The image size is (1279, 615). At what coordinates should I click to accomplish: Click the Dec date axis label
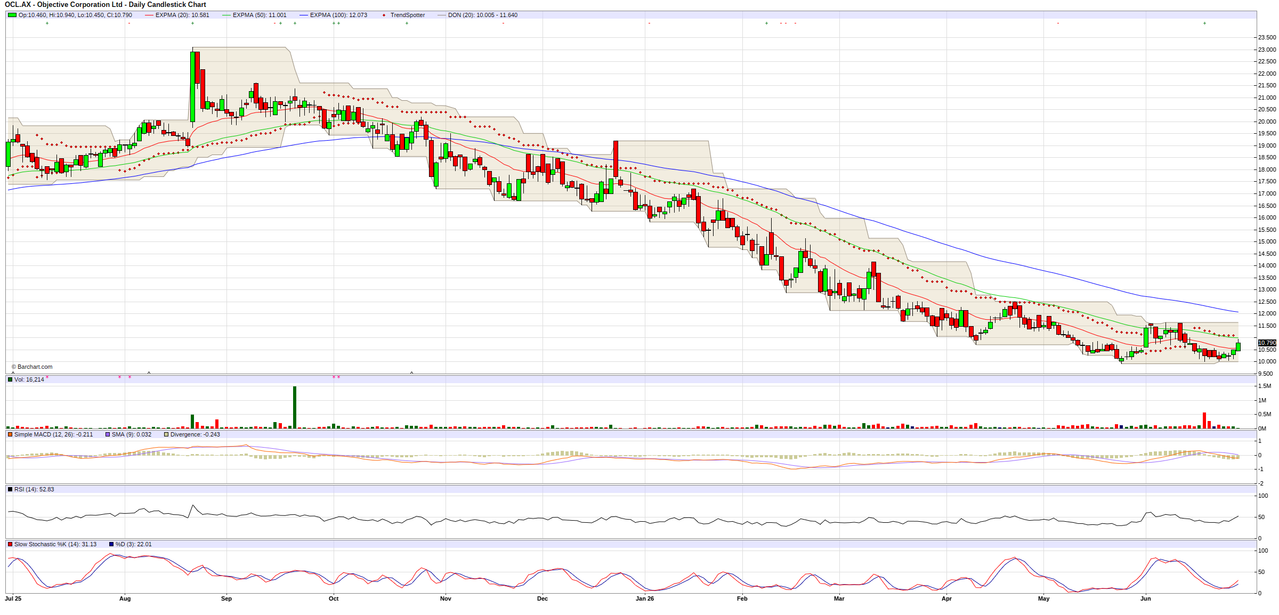(541, 600)
